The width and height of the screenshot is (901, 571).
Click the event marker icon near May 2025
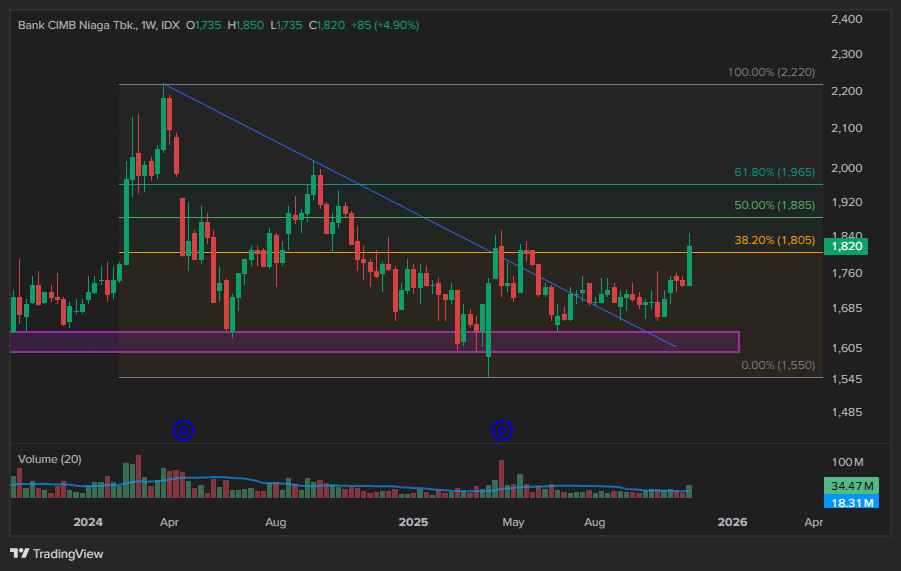coord(503,430)
